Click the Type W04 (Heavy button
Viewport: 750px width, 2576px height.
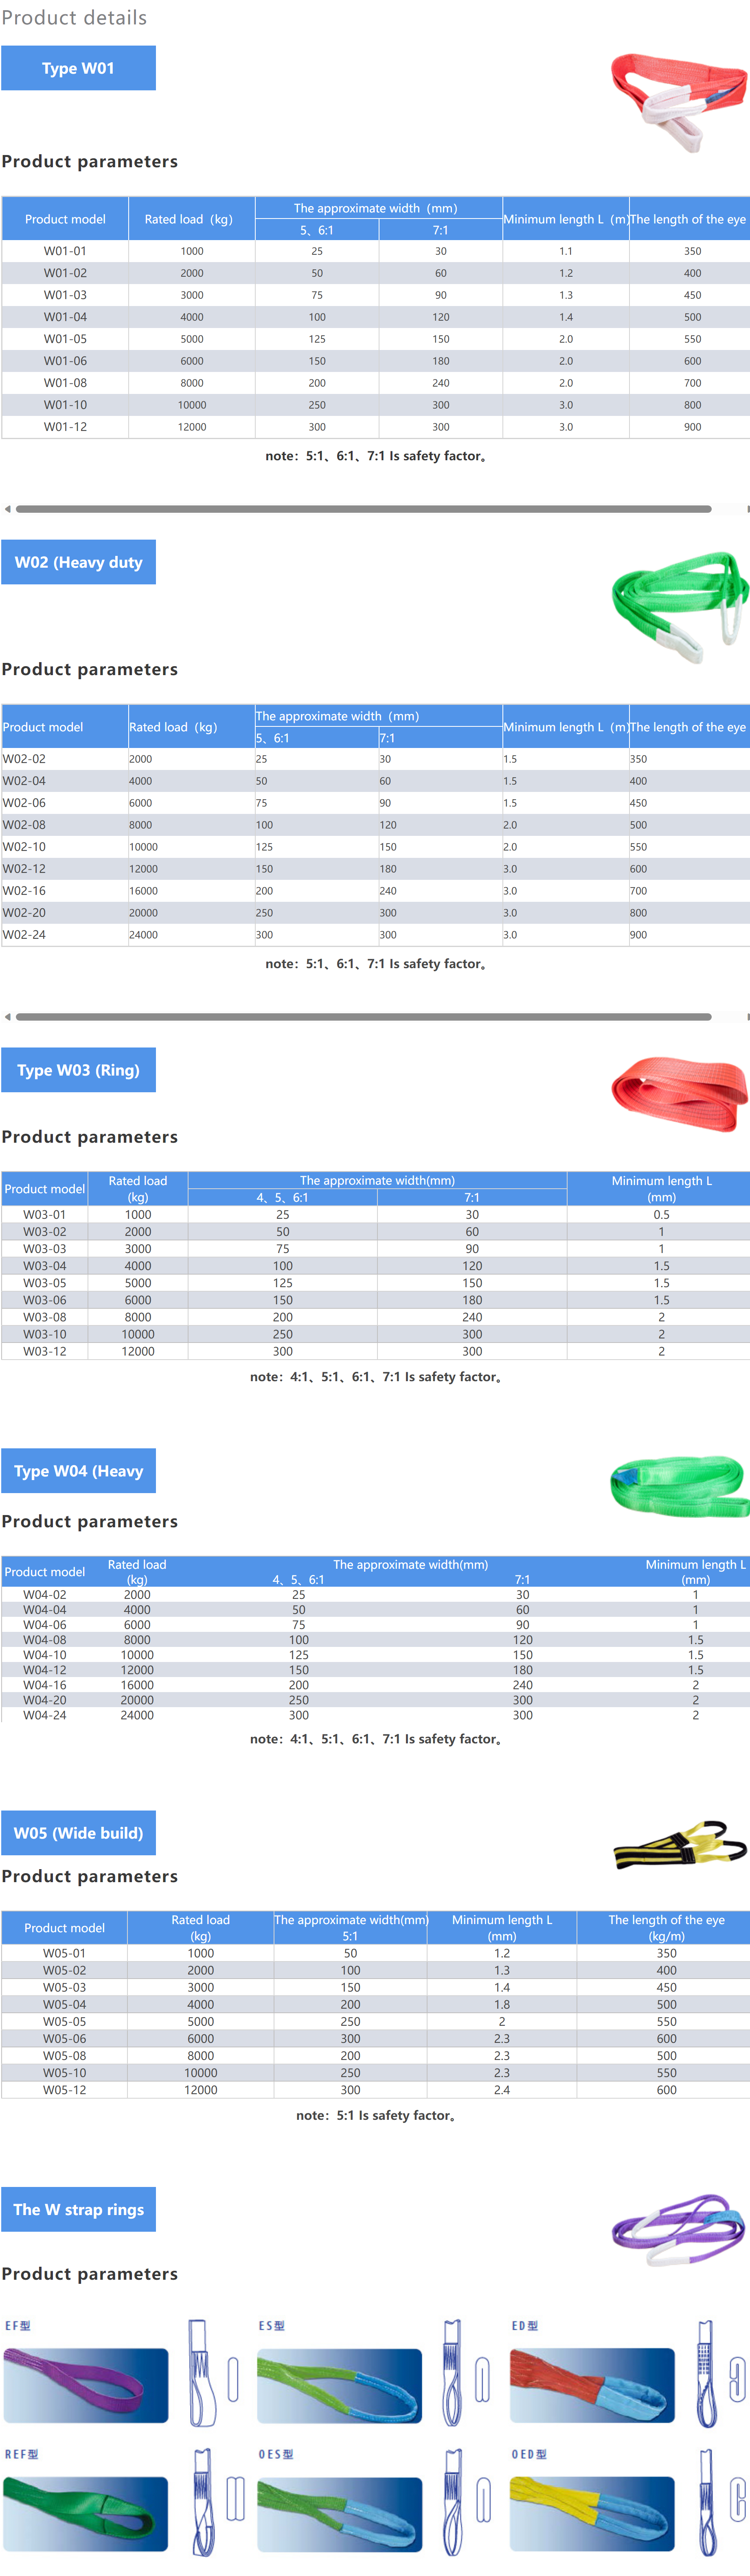click(78, 1471)
